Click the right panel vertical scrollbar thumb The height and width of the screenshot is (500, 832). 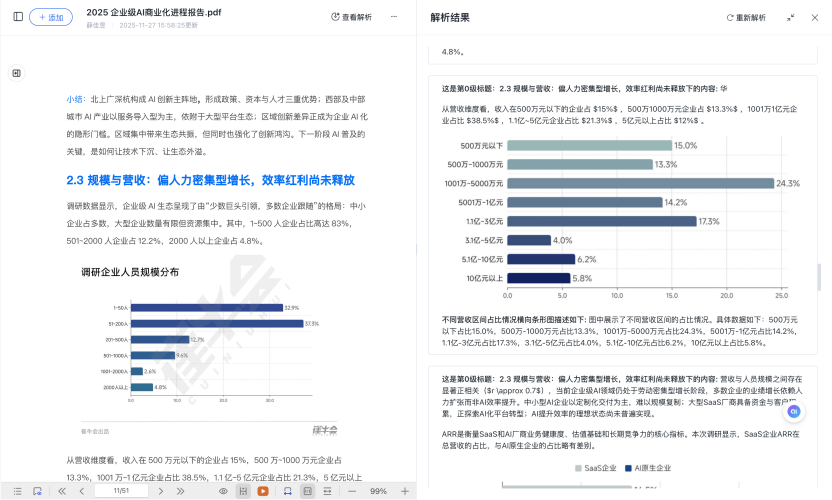tap(819, 277)
